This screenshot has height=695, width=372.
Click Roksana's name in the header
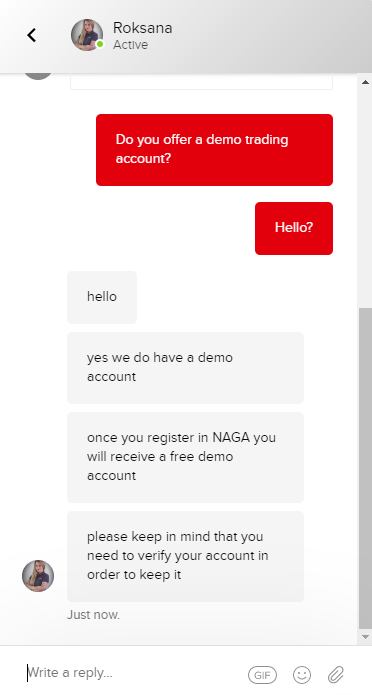pyautogui.click(x=142, y=28)
